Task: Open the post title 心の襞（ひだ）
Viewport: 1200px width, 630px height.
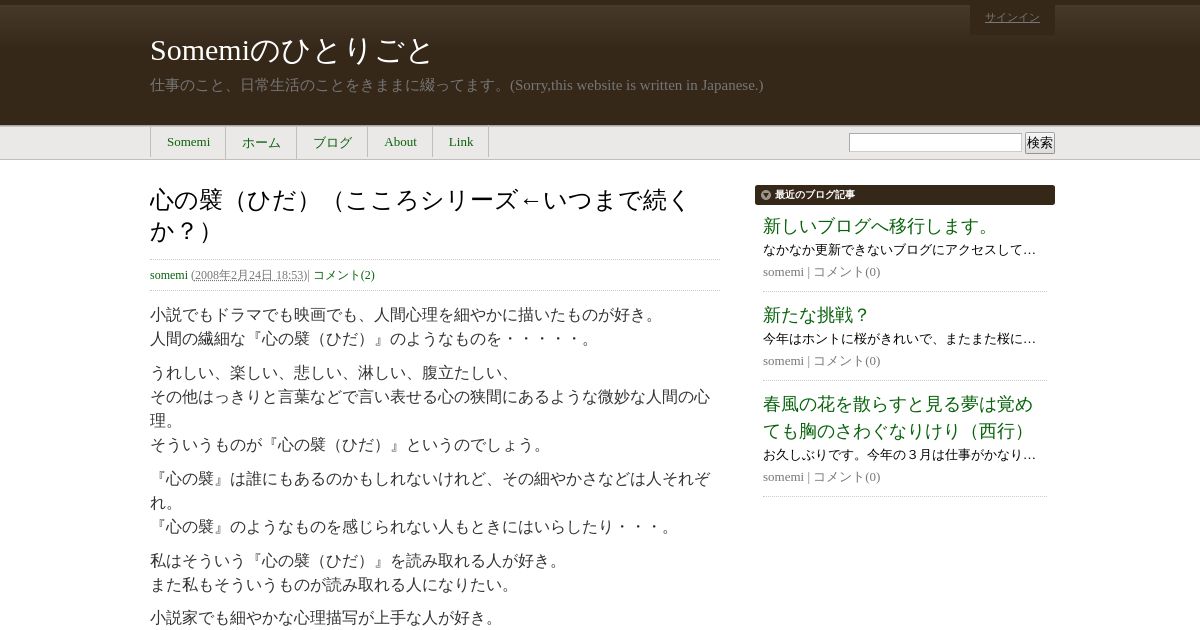Action: point(420,215)
